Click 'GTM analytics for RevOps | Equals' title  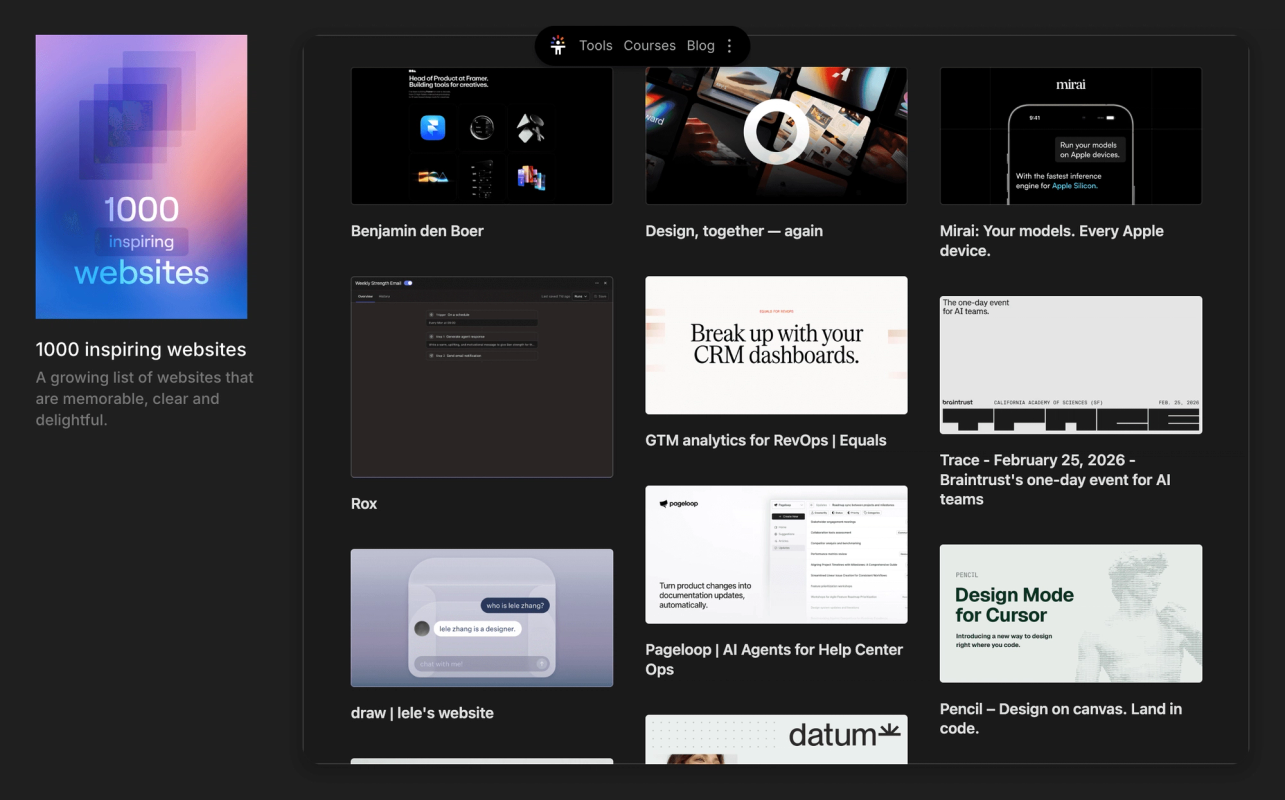point(766,440)
